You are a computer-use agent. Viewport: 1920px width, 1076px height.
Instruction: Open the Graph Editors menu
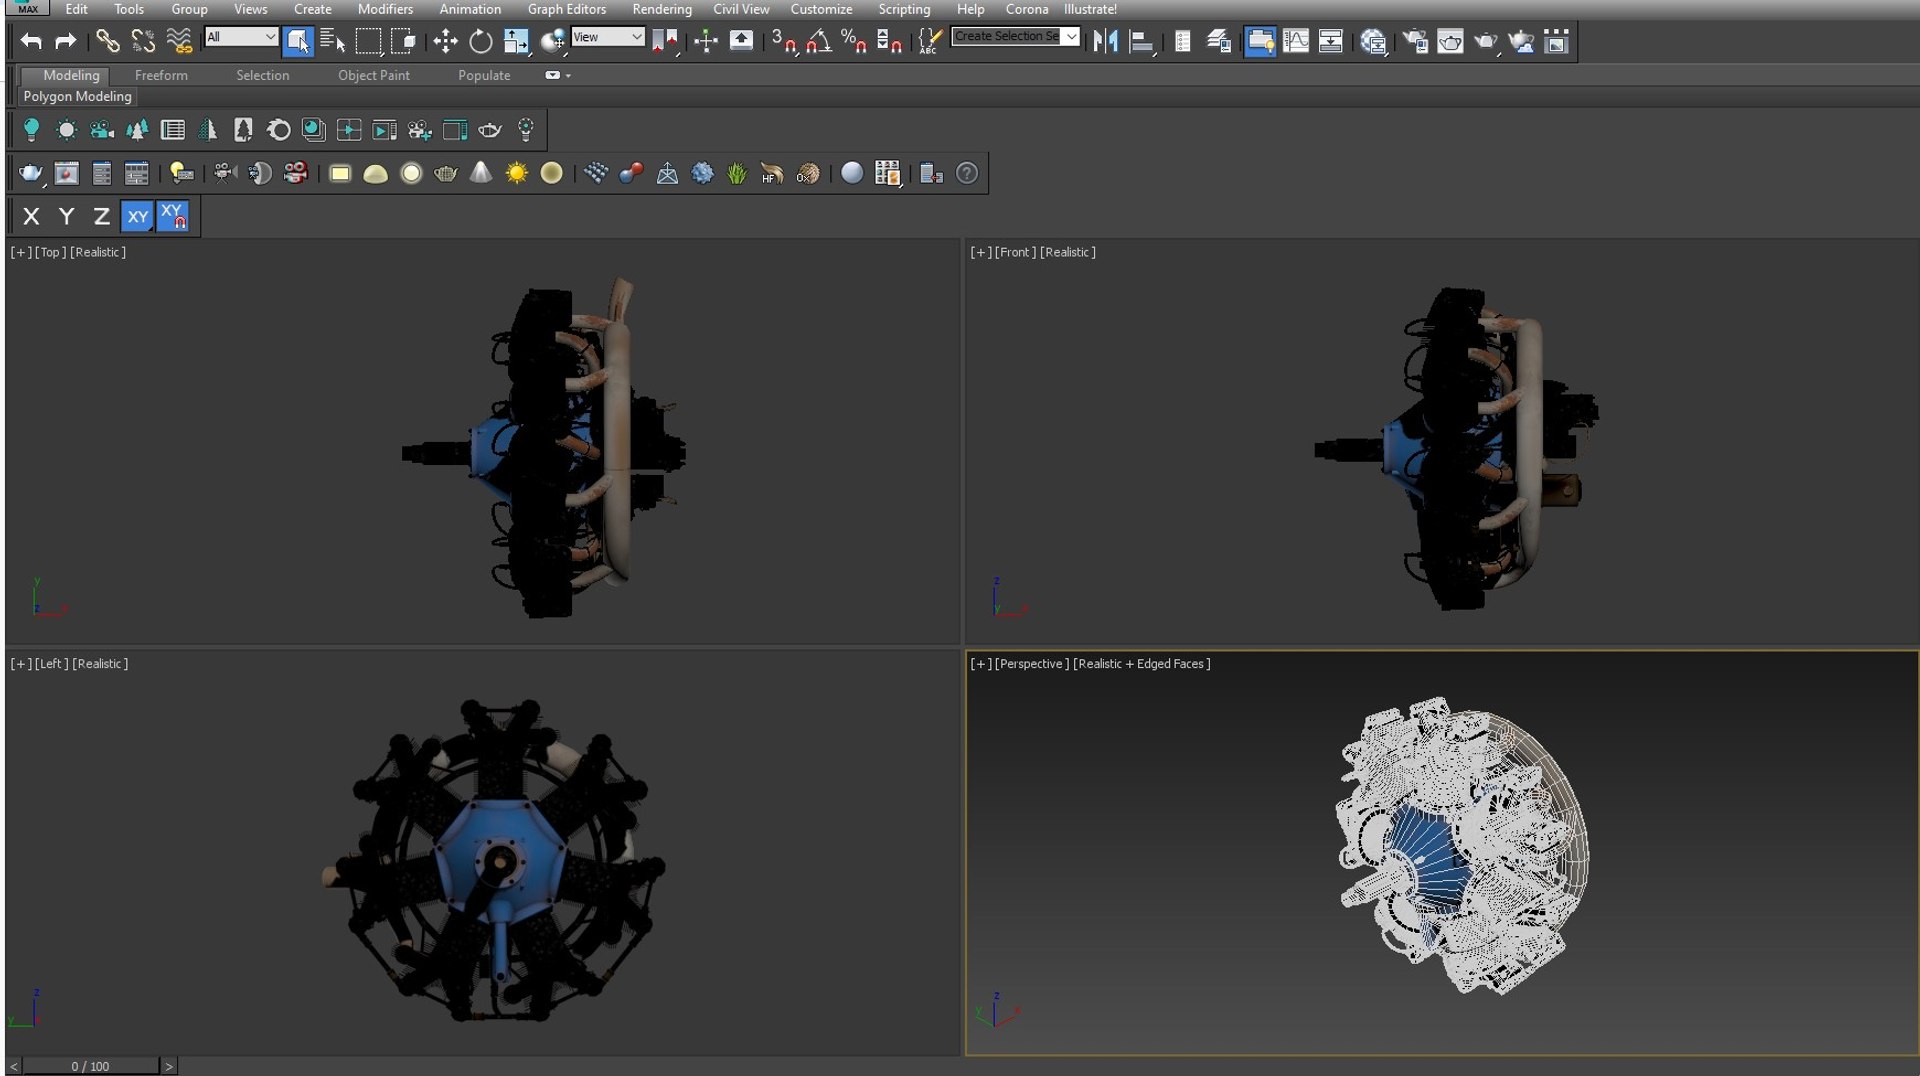tap(567, 9)
